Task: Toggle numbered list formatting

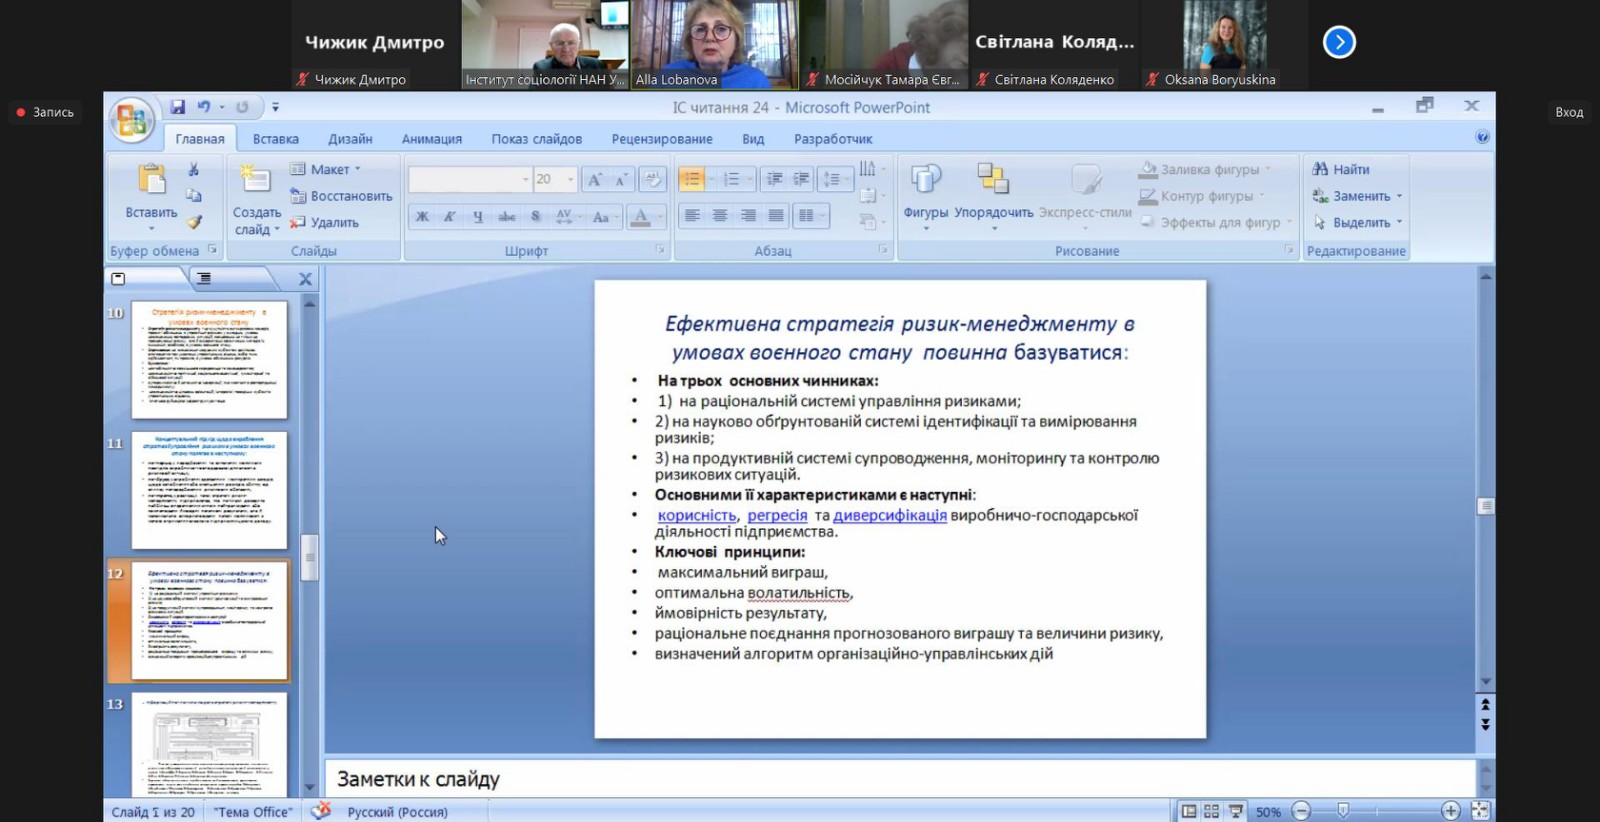Action: [732, 179]
